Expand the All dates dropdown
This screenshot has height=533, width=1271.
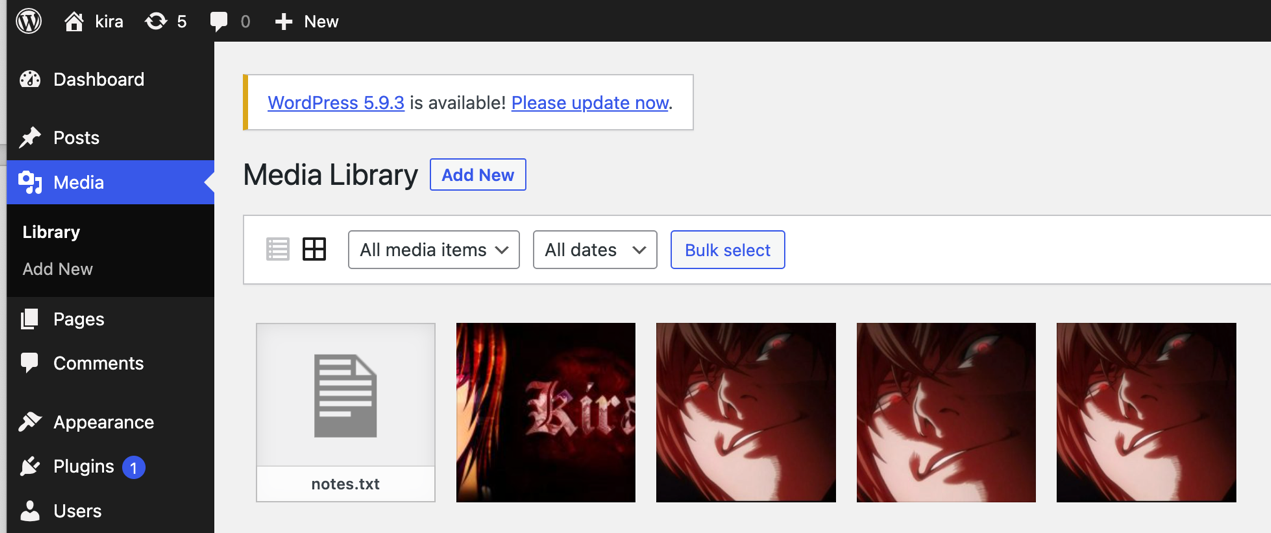coord(594,250)
